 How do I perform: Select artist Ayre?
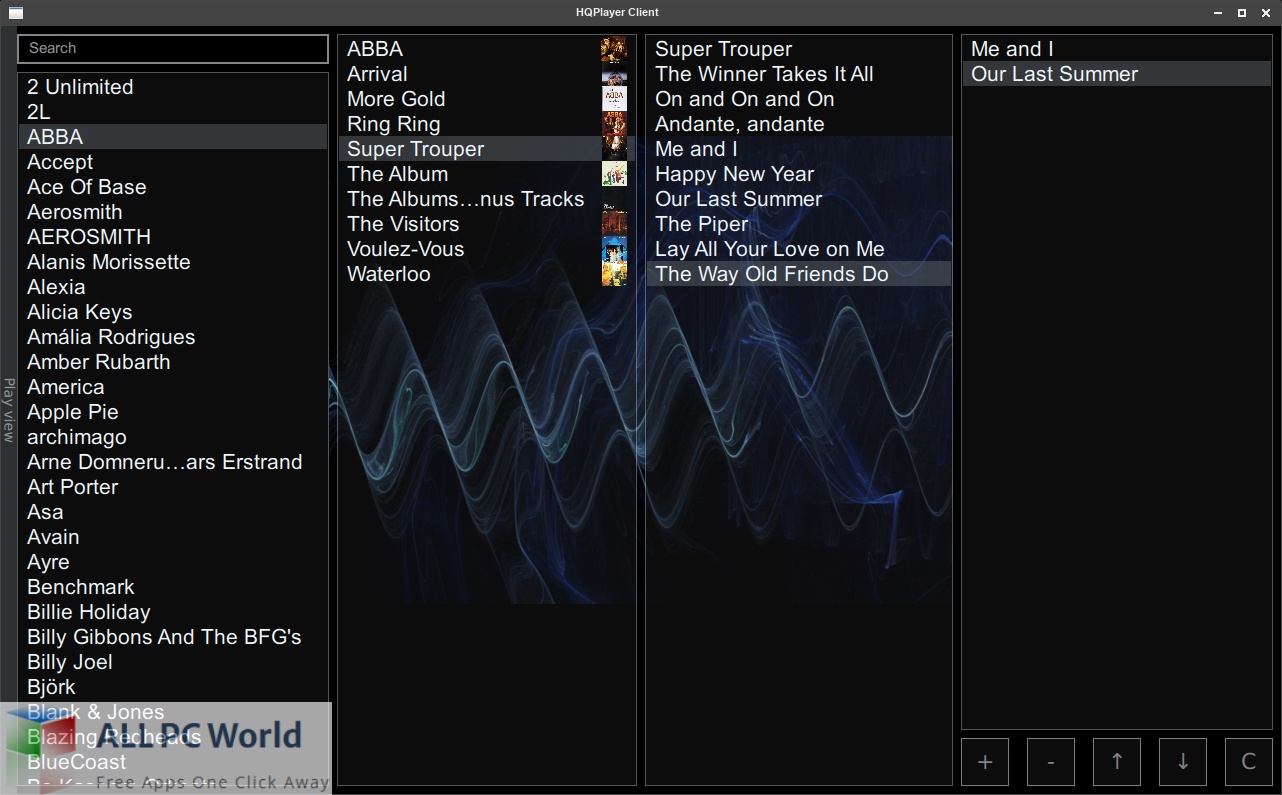pyautogui.click(x=173, y=562)
